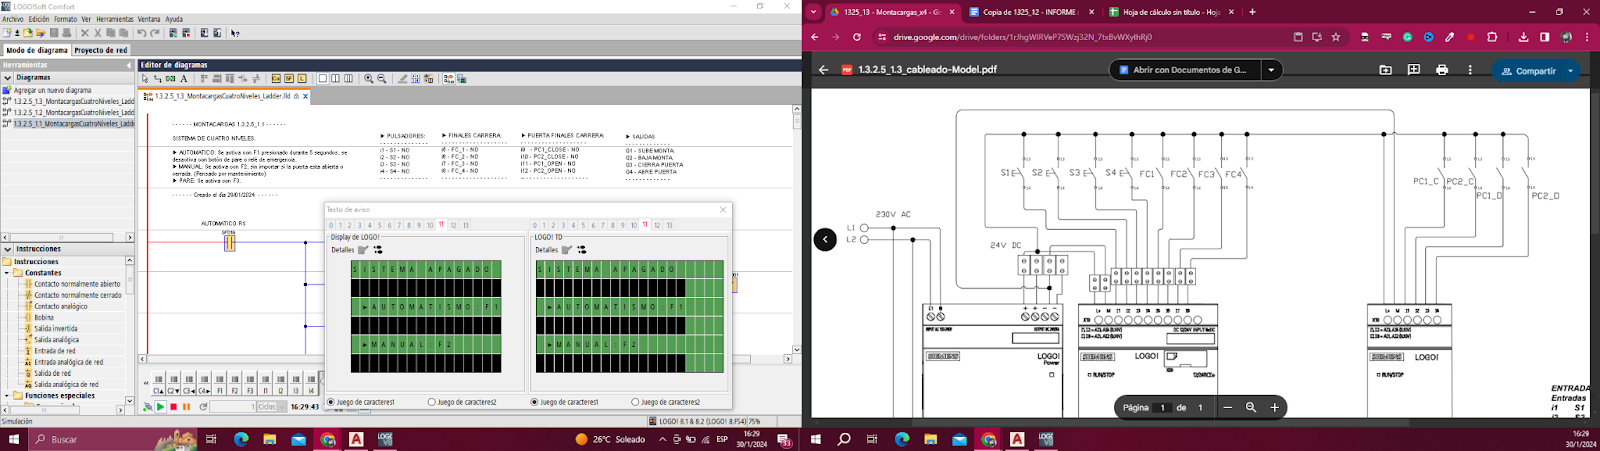
Task: Pause simulation with orange pause icon
Action: coord(186,407)
